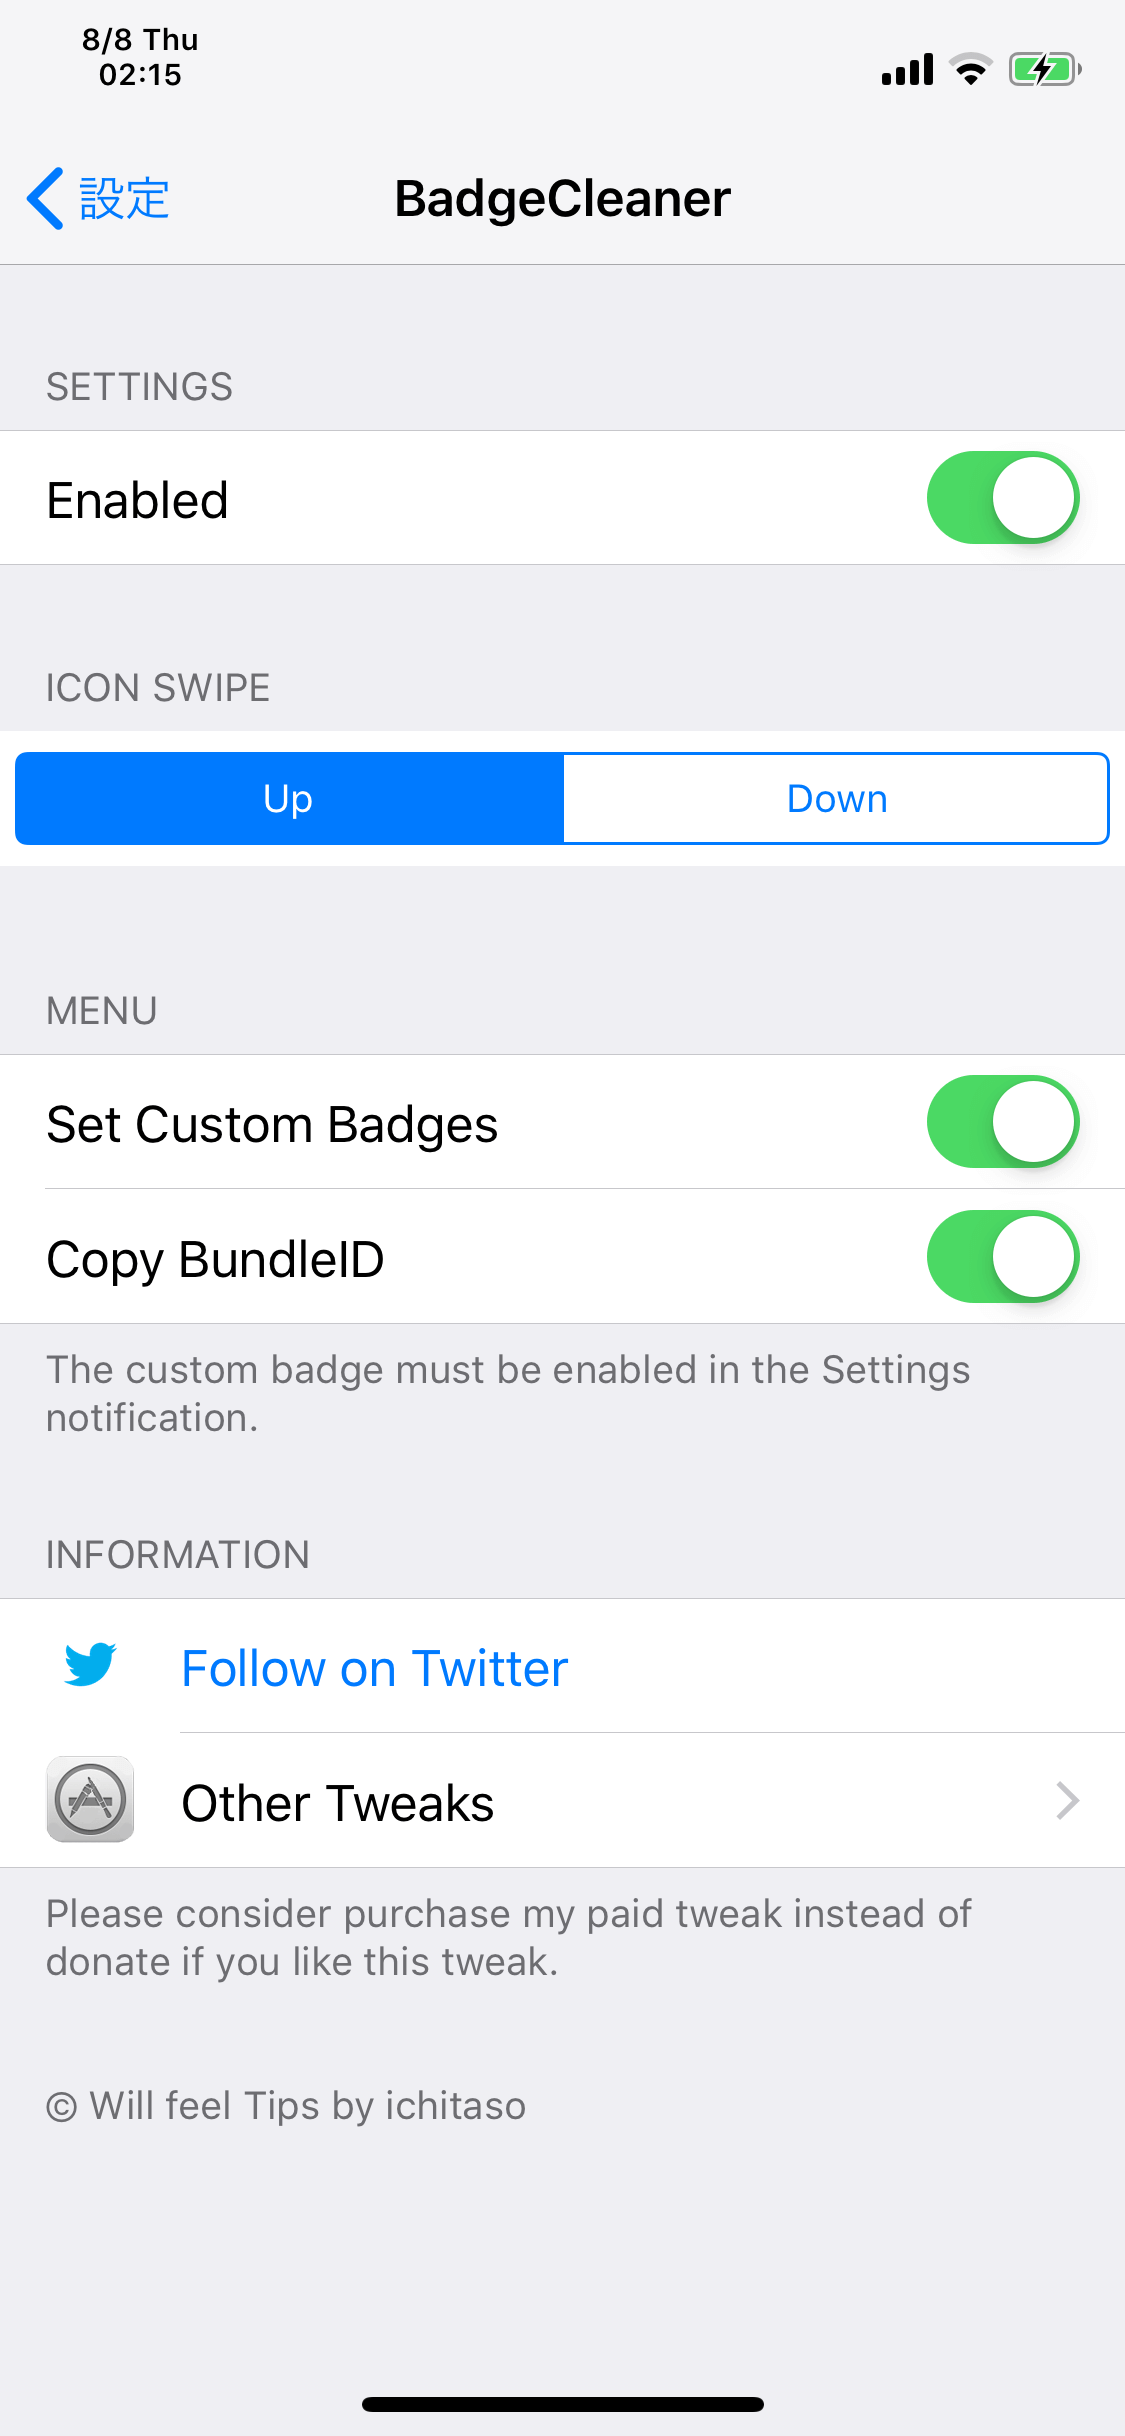Turn off the Copy BundleID switch
The height and width of the screenshot is (2436, 1125).
click(1002, 1256)
